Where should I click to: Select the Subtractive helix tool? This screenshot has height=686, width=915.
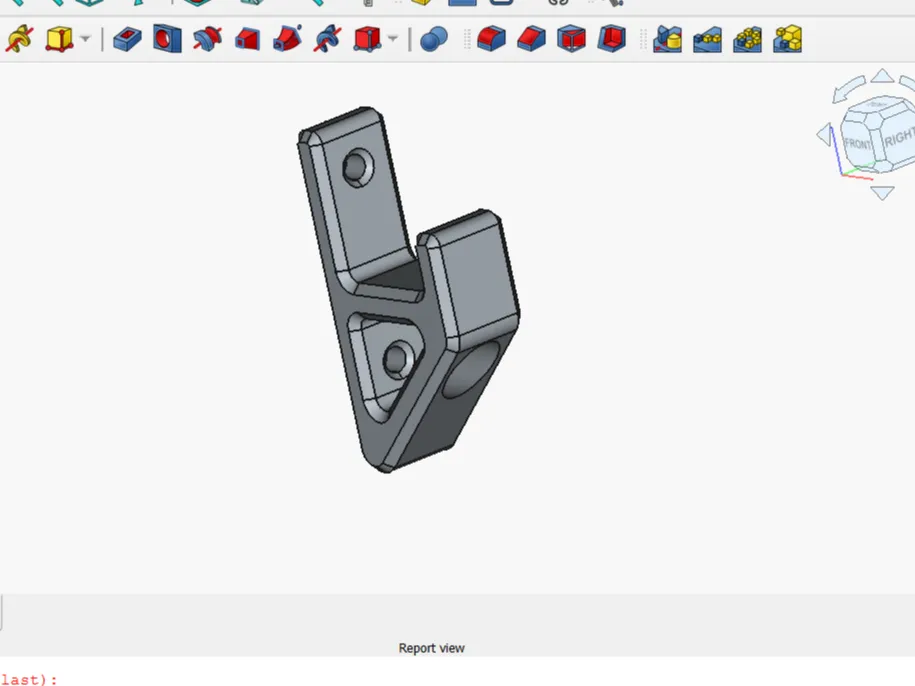coord(327,39)
